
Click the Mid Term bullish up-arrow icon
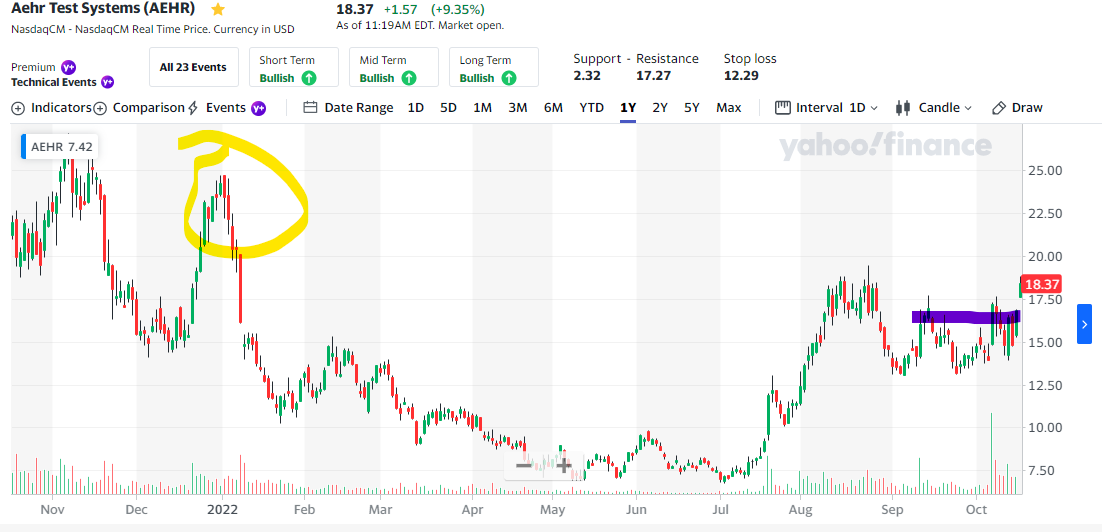click(x=408, y=78)
